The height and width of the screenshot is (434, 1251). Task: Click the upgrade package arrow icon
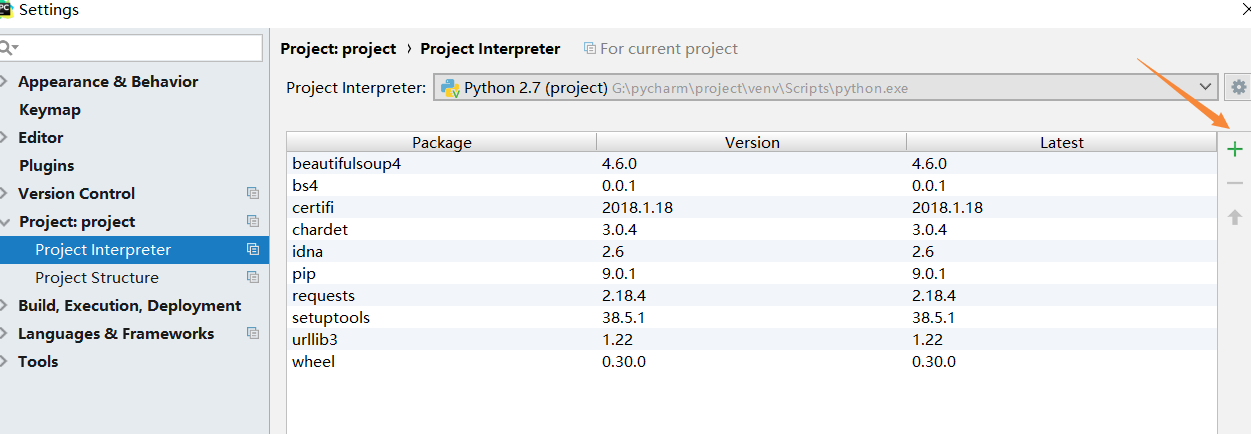(1235, 216)
